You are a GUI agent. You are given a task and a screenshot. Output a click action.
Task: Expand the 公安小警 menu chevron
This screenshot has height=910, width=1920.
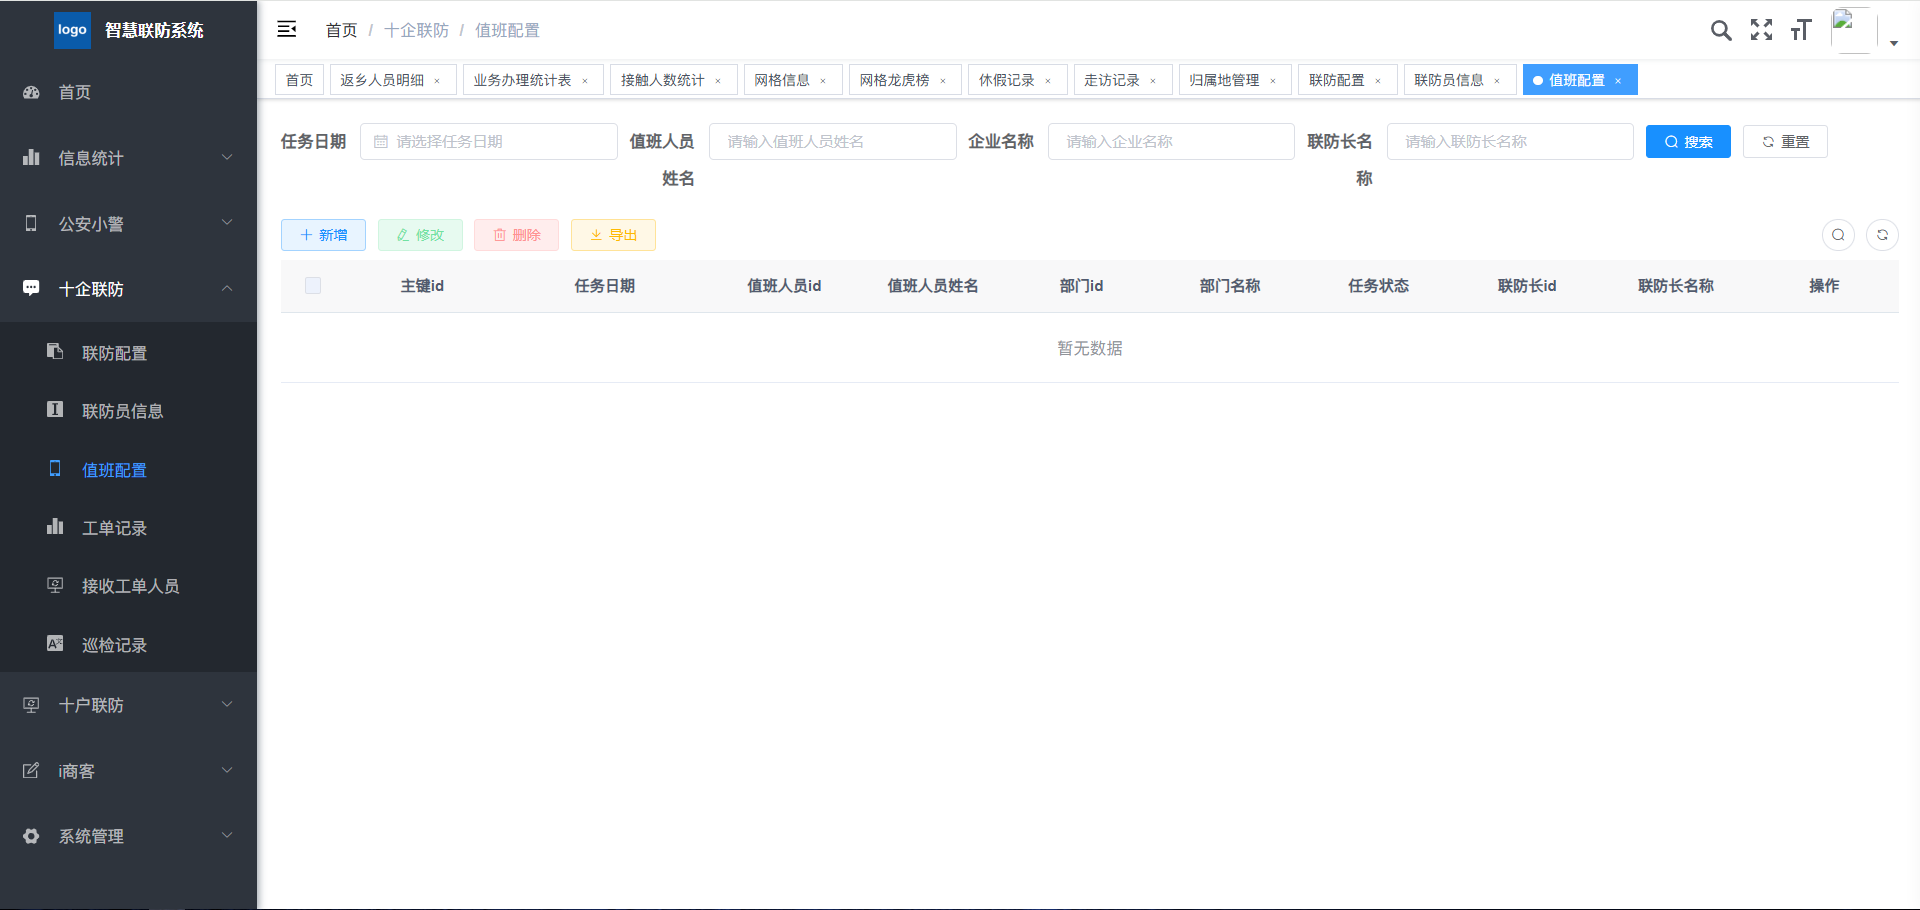(x=227, y=222)
